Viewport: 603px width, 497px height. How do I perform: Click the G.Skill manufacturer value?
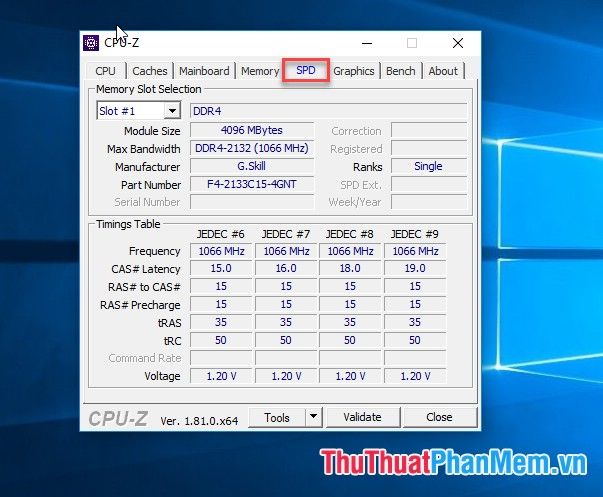pyautogui.click(x=252, y=166)
